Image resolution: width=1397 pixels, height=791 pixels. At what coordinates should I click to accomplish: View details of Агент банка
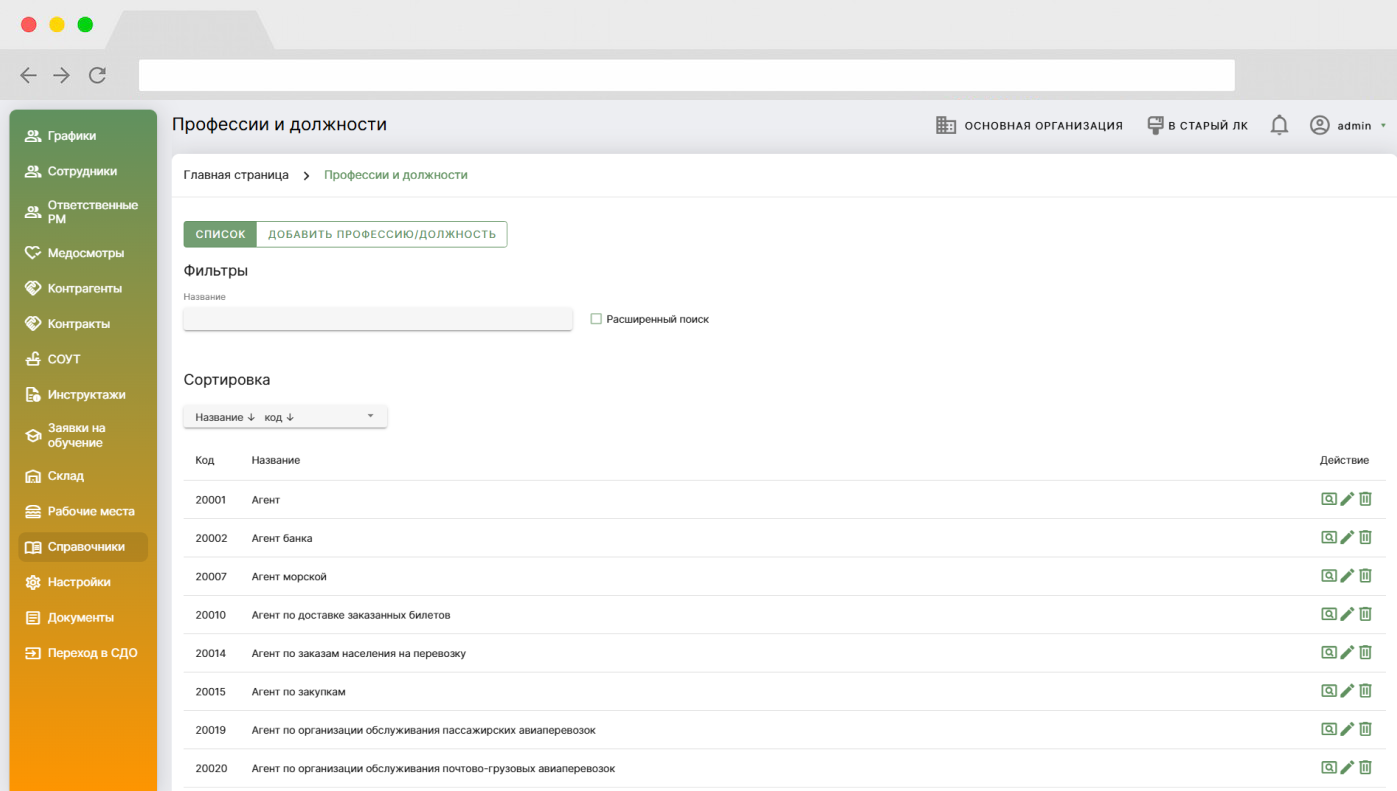(1329, 537)
